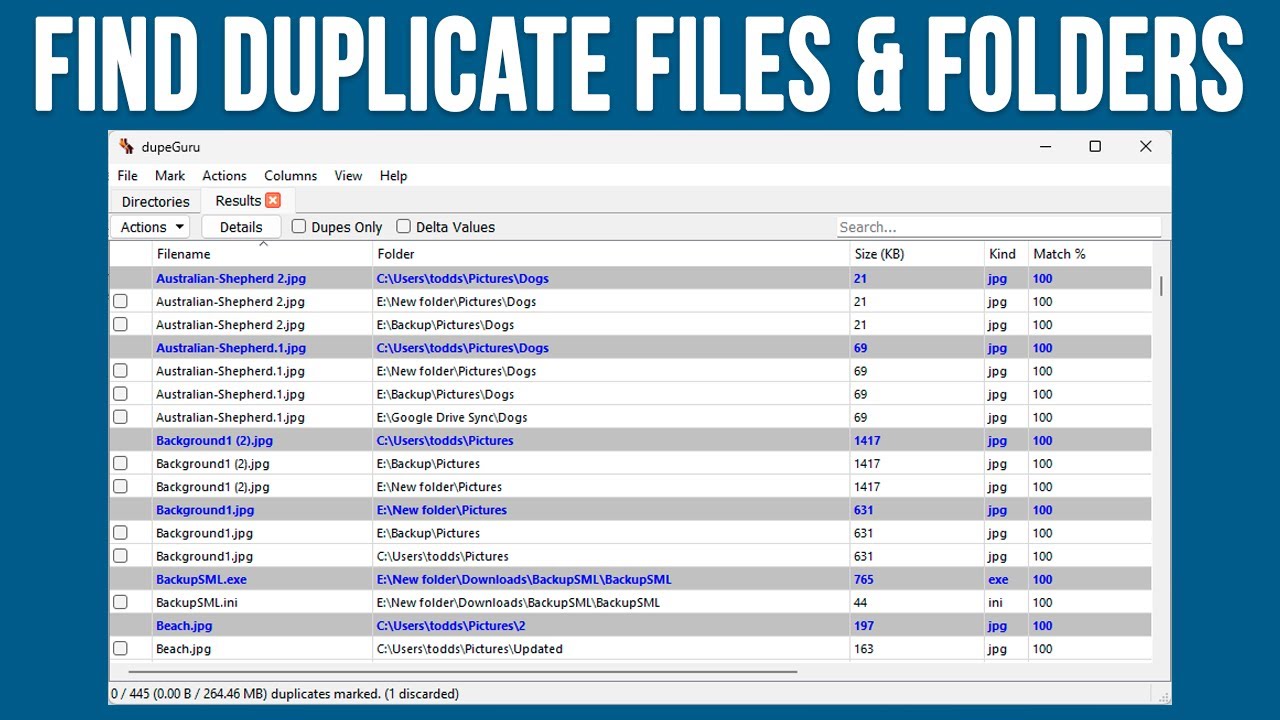Check Background1.jpg in C:\Users\todds\Pictures
Image resolution: width=1280 pixels, height=720 pixels.
point(120,556)
